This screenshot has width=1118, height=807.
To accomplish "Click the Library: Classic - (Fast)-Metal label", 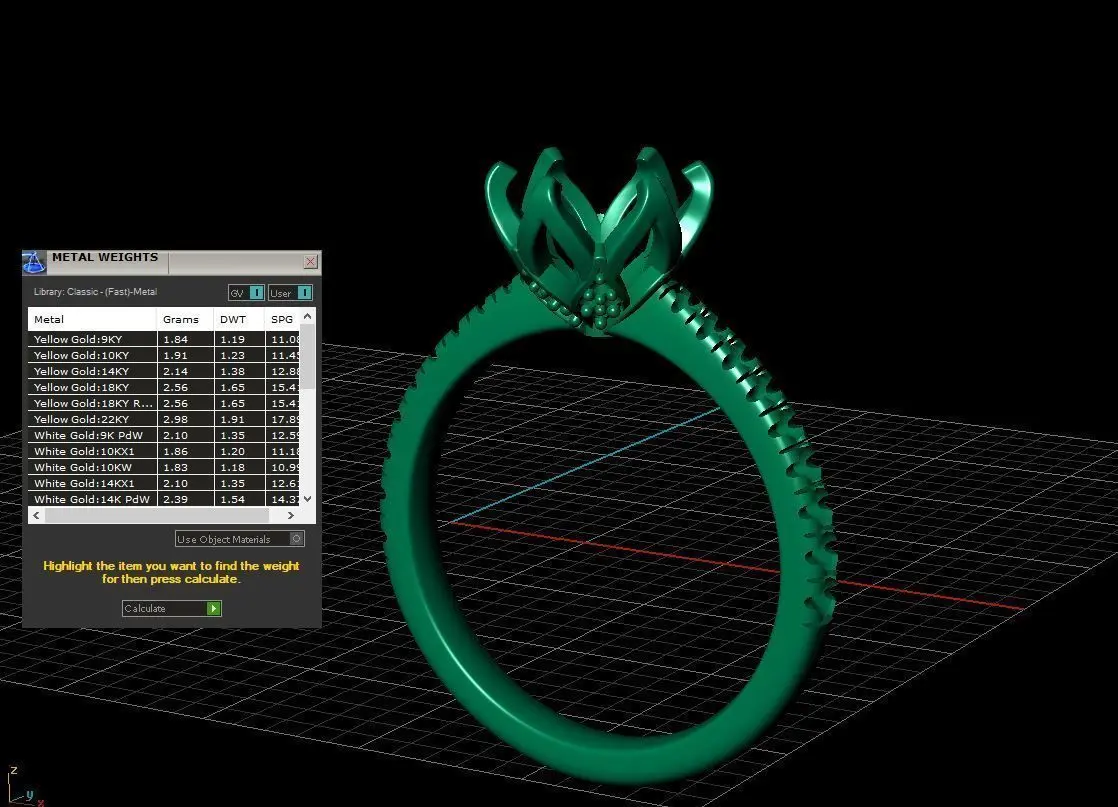I will click(95, 292).
